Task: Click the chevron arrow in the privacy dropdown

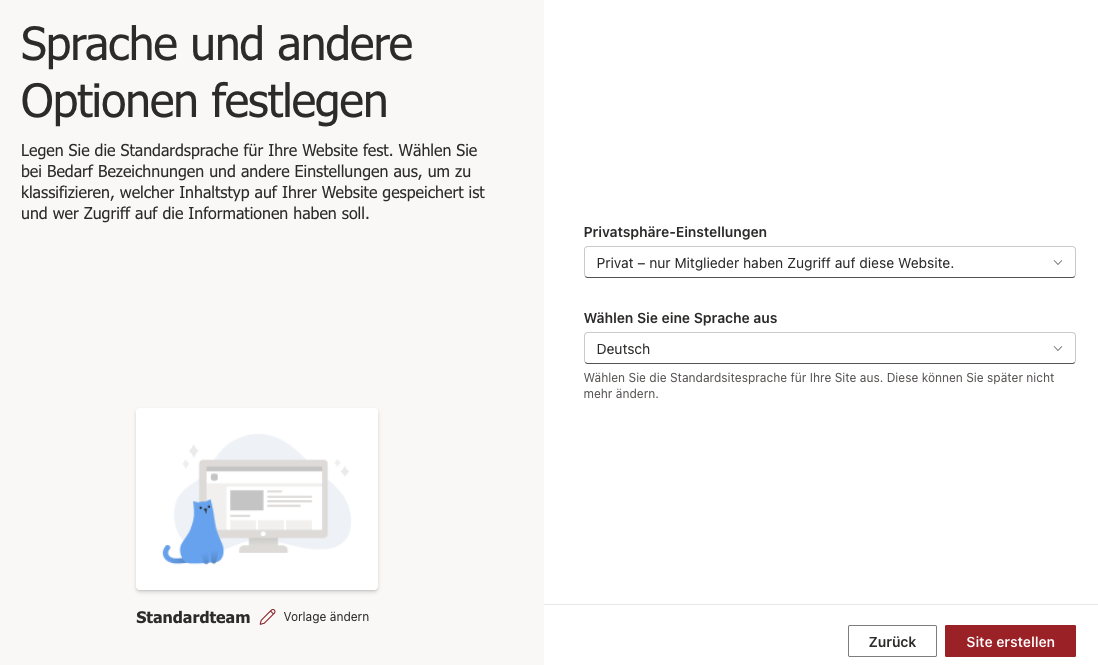Action: point(1058,262)
